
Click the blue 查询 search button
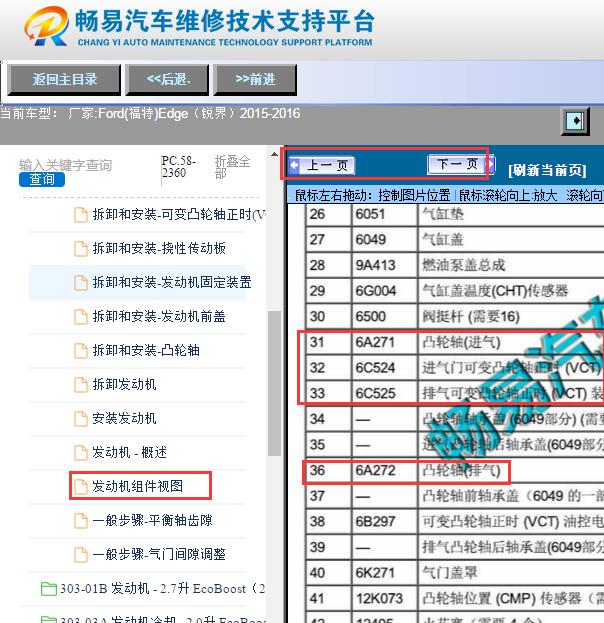coord(42,180)
